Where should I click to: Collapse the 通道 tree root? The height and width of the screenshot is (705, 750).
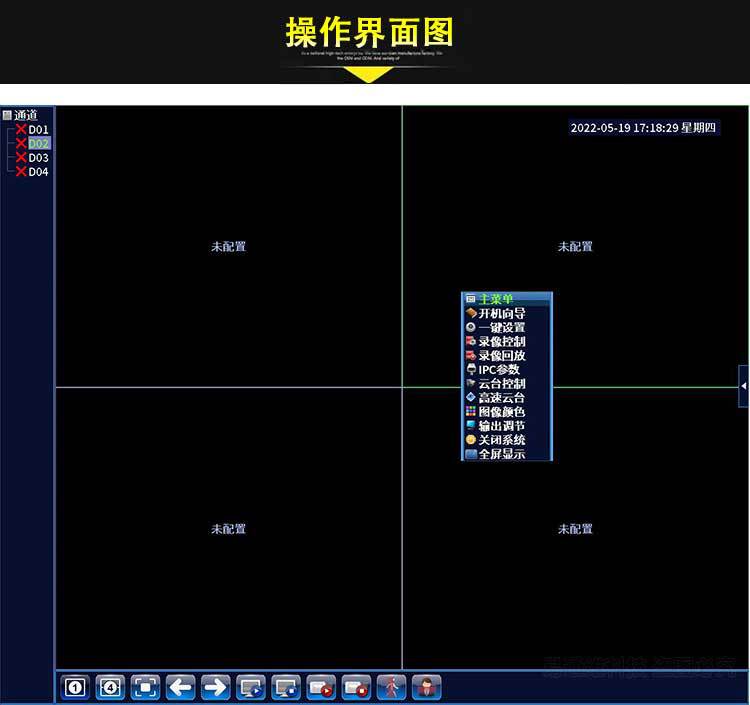7,115
